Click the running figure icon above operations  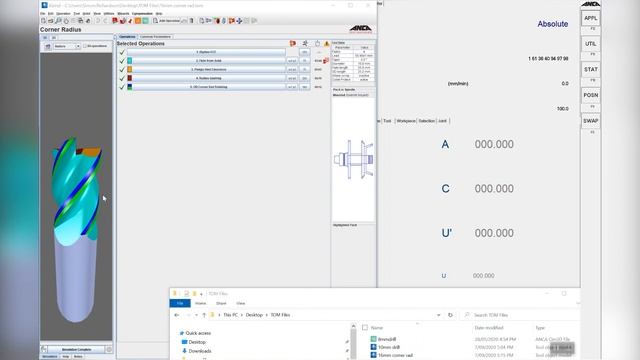point(305,43)
